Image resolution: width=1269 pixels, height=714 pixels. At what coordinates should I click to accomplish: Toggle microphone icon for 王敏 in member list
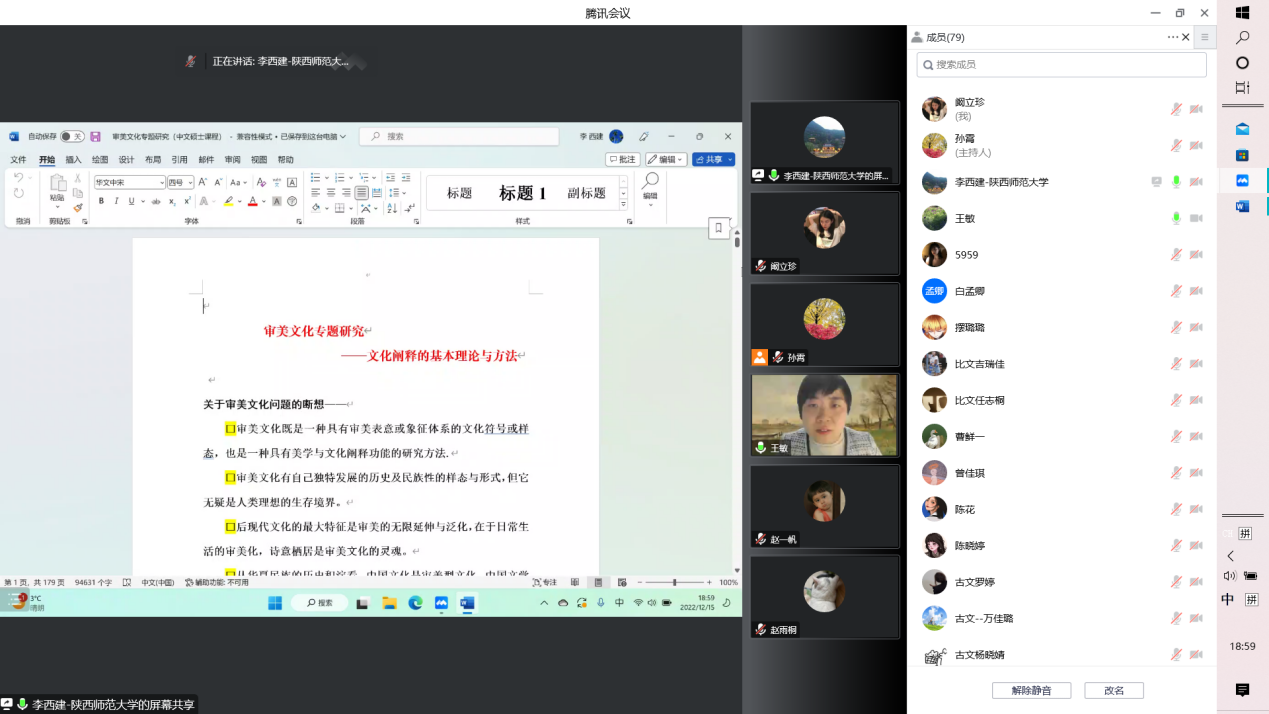point(1177,218)
